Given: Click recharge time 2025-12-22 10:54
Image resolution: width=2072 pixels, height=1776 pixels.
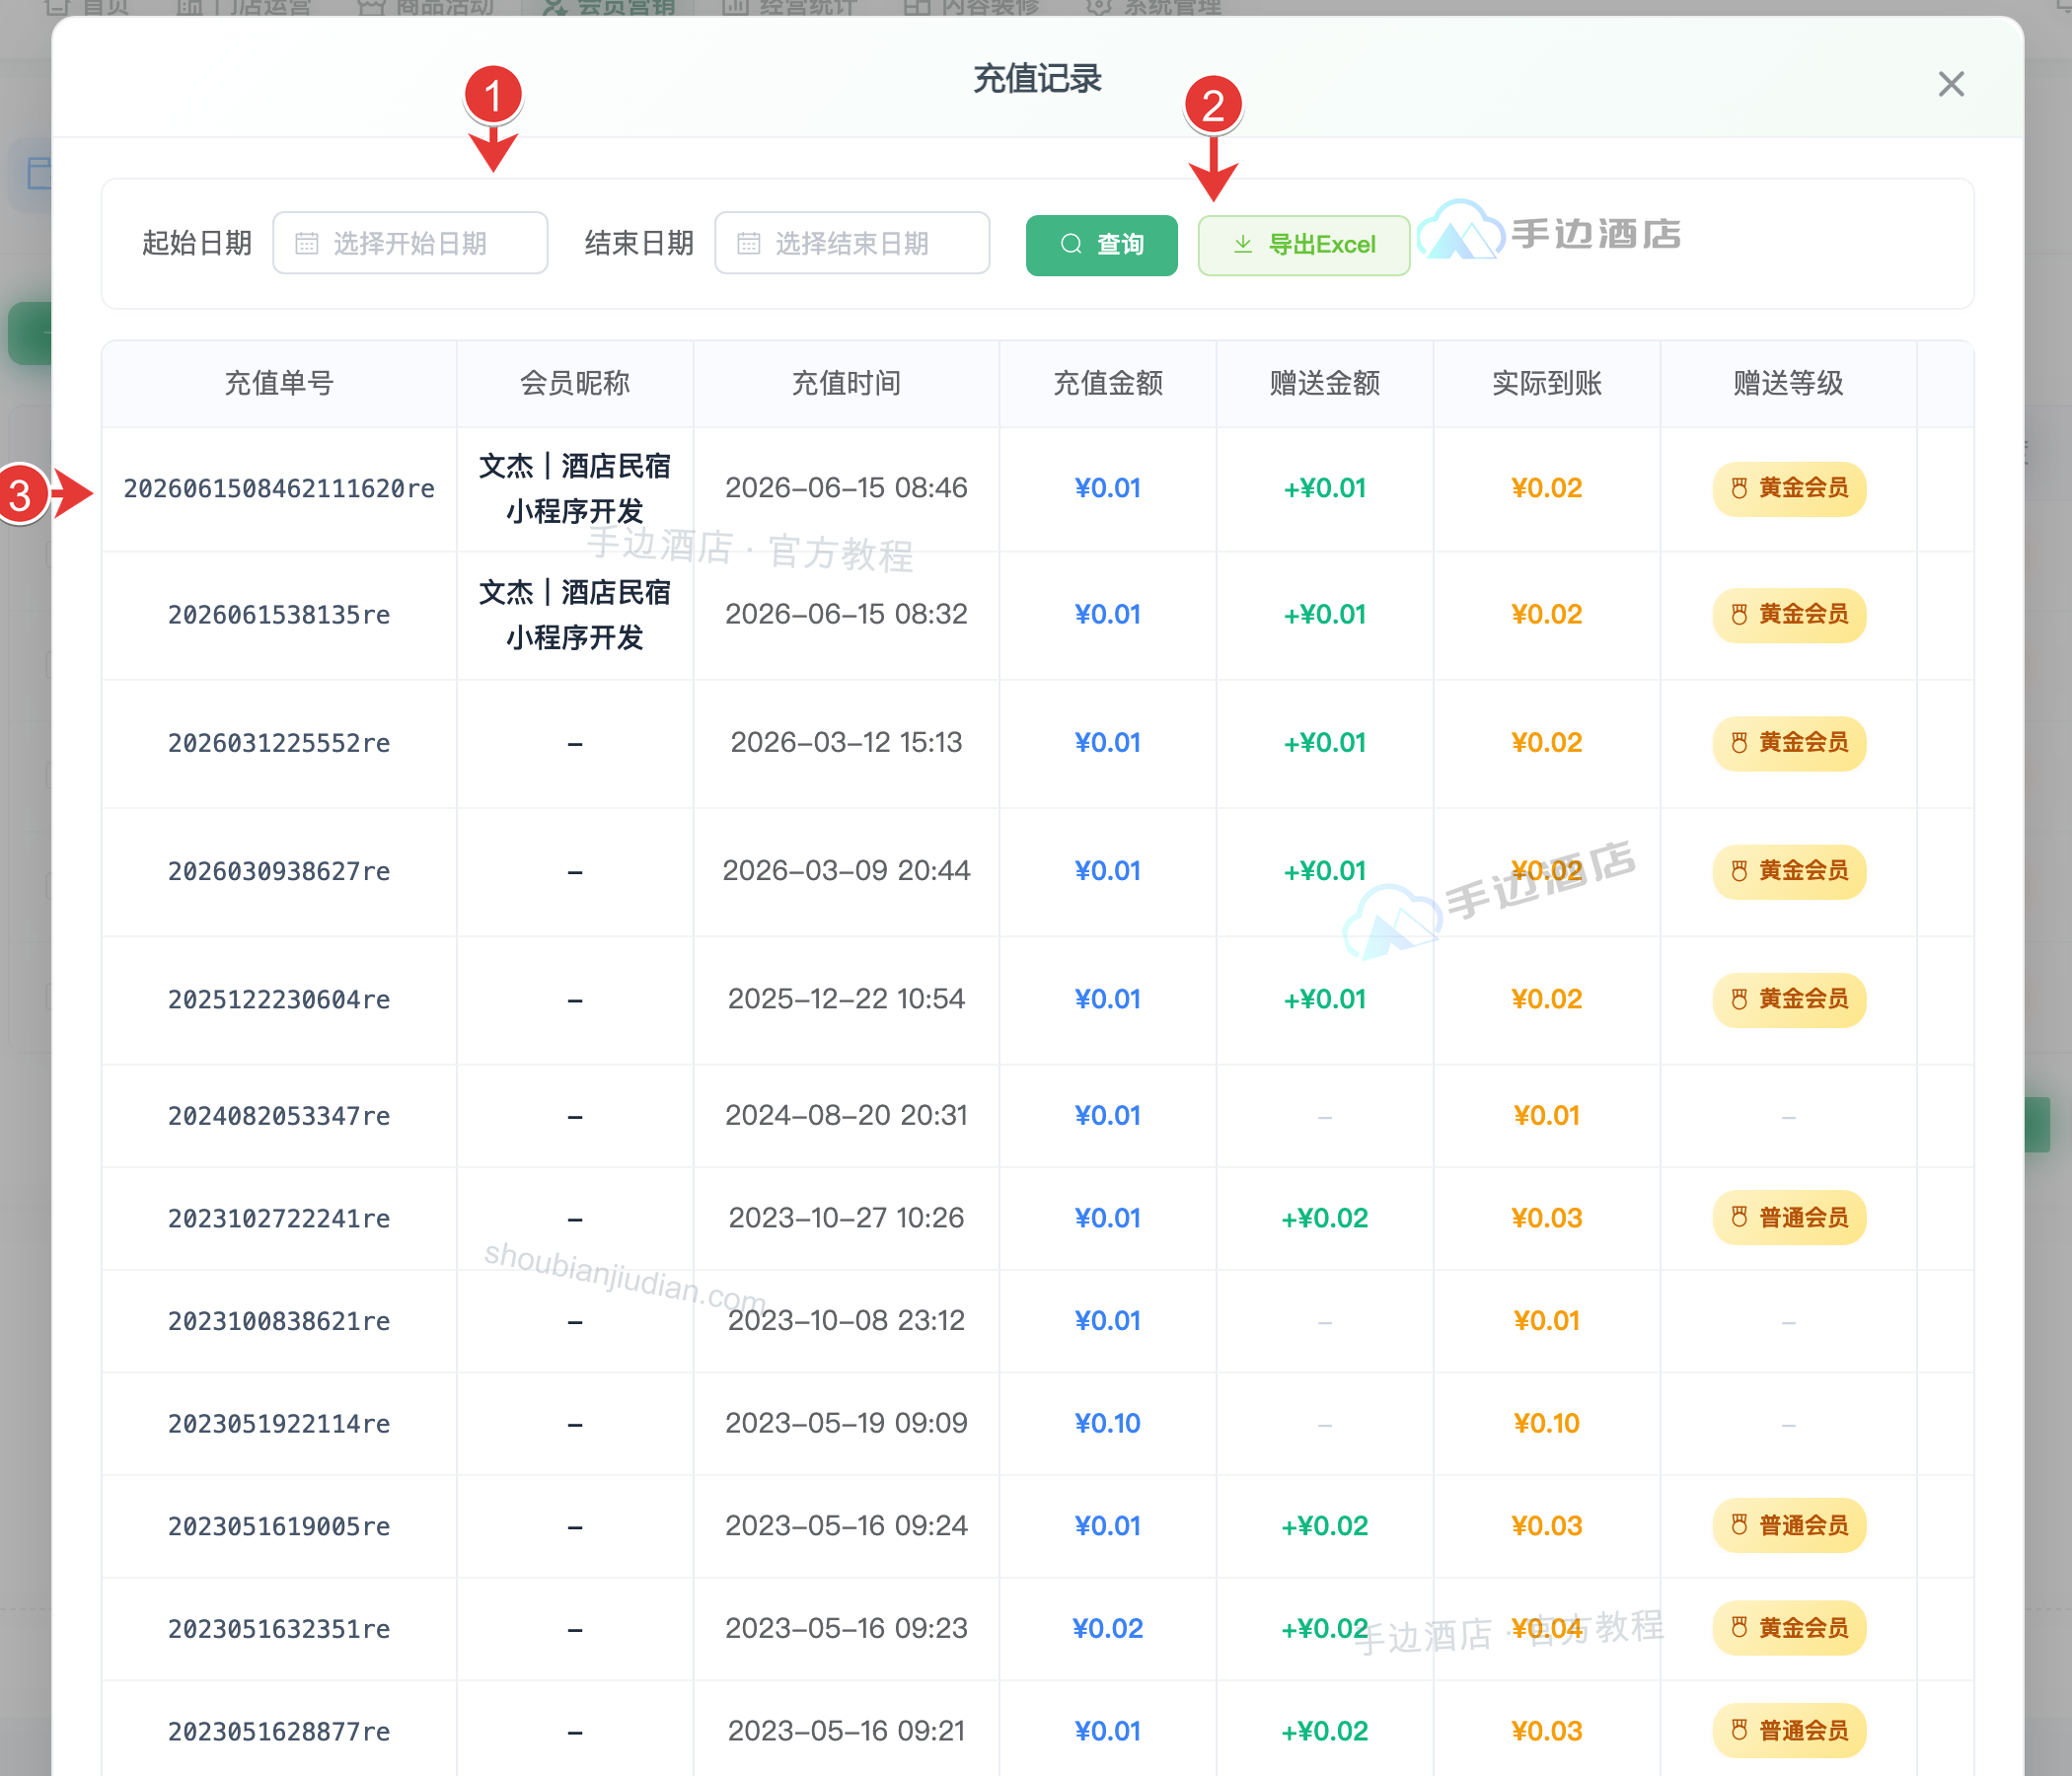Looking at the screenshot, I should pyautogui.click(x=846, y=998).
